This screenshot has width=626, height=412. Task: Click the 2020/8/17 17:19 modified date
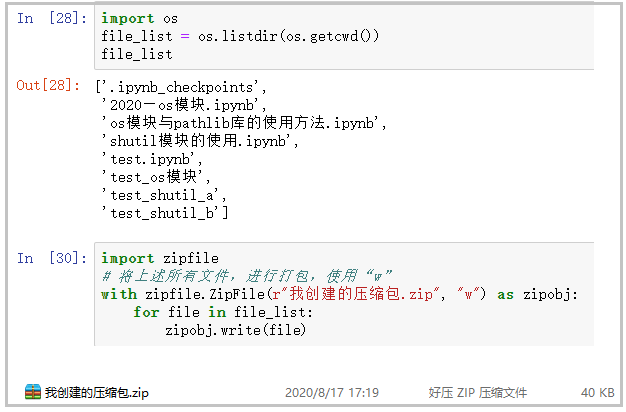tap(331, 393)
